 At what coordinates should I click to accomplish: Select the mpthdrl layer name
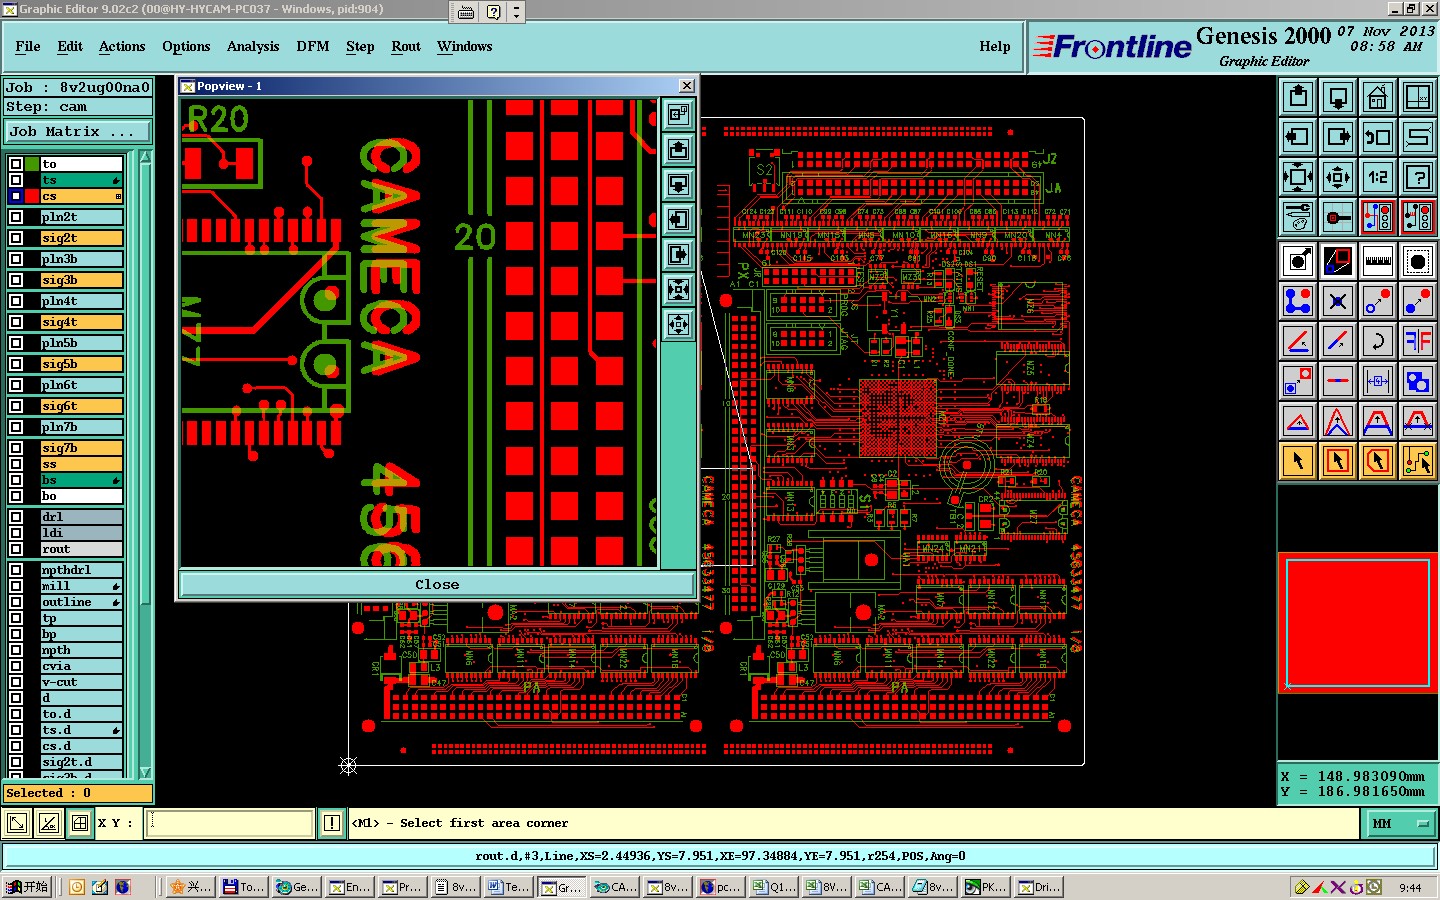[x=82, y=570]
